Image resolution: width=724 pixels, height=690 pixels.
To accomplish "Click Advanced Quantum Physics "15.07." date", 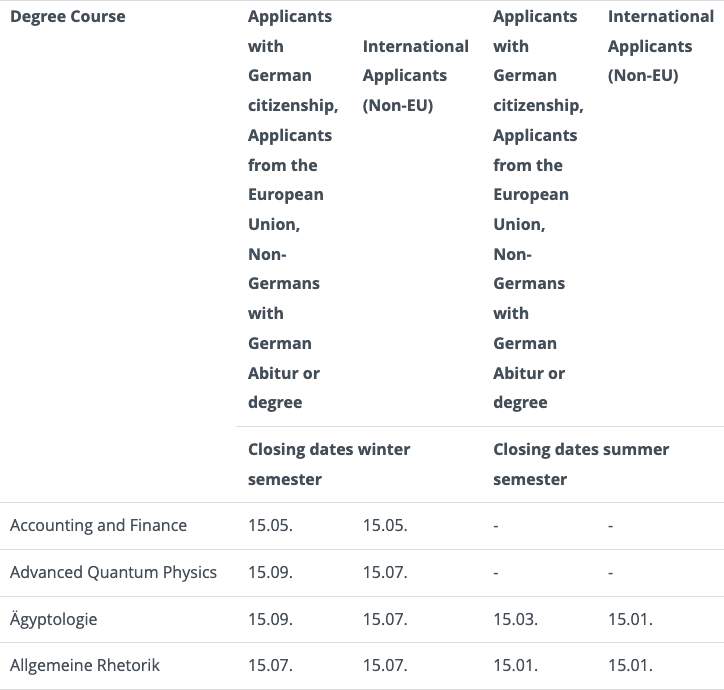I will (385, 573).
